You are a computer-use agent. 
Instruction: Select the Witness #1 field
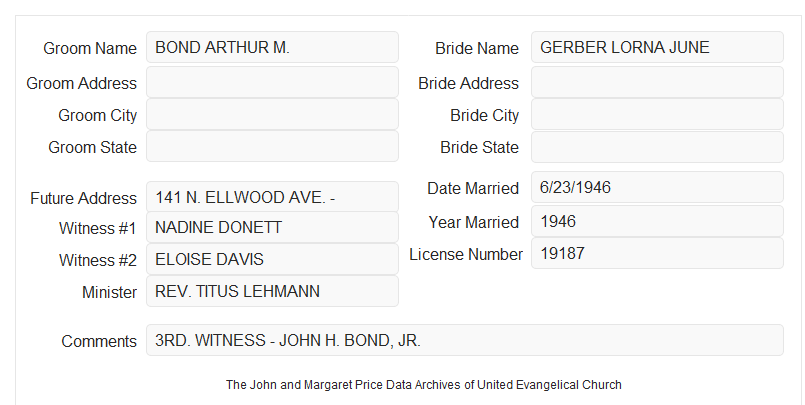(272, 227)
